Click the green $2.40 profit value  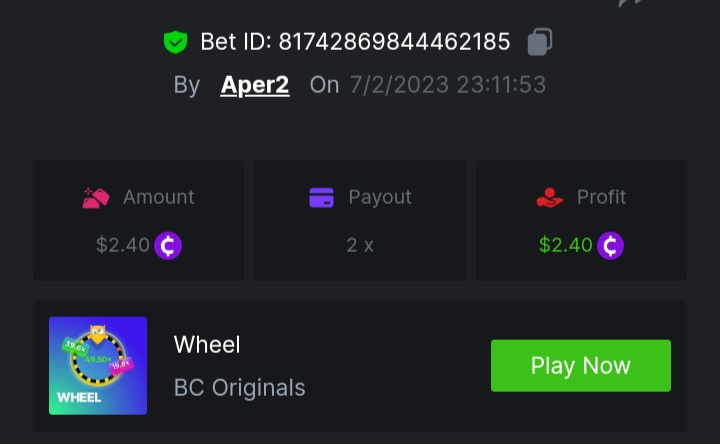click(566, 245)
